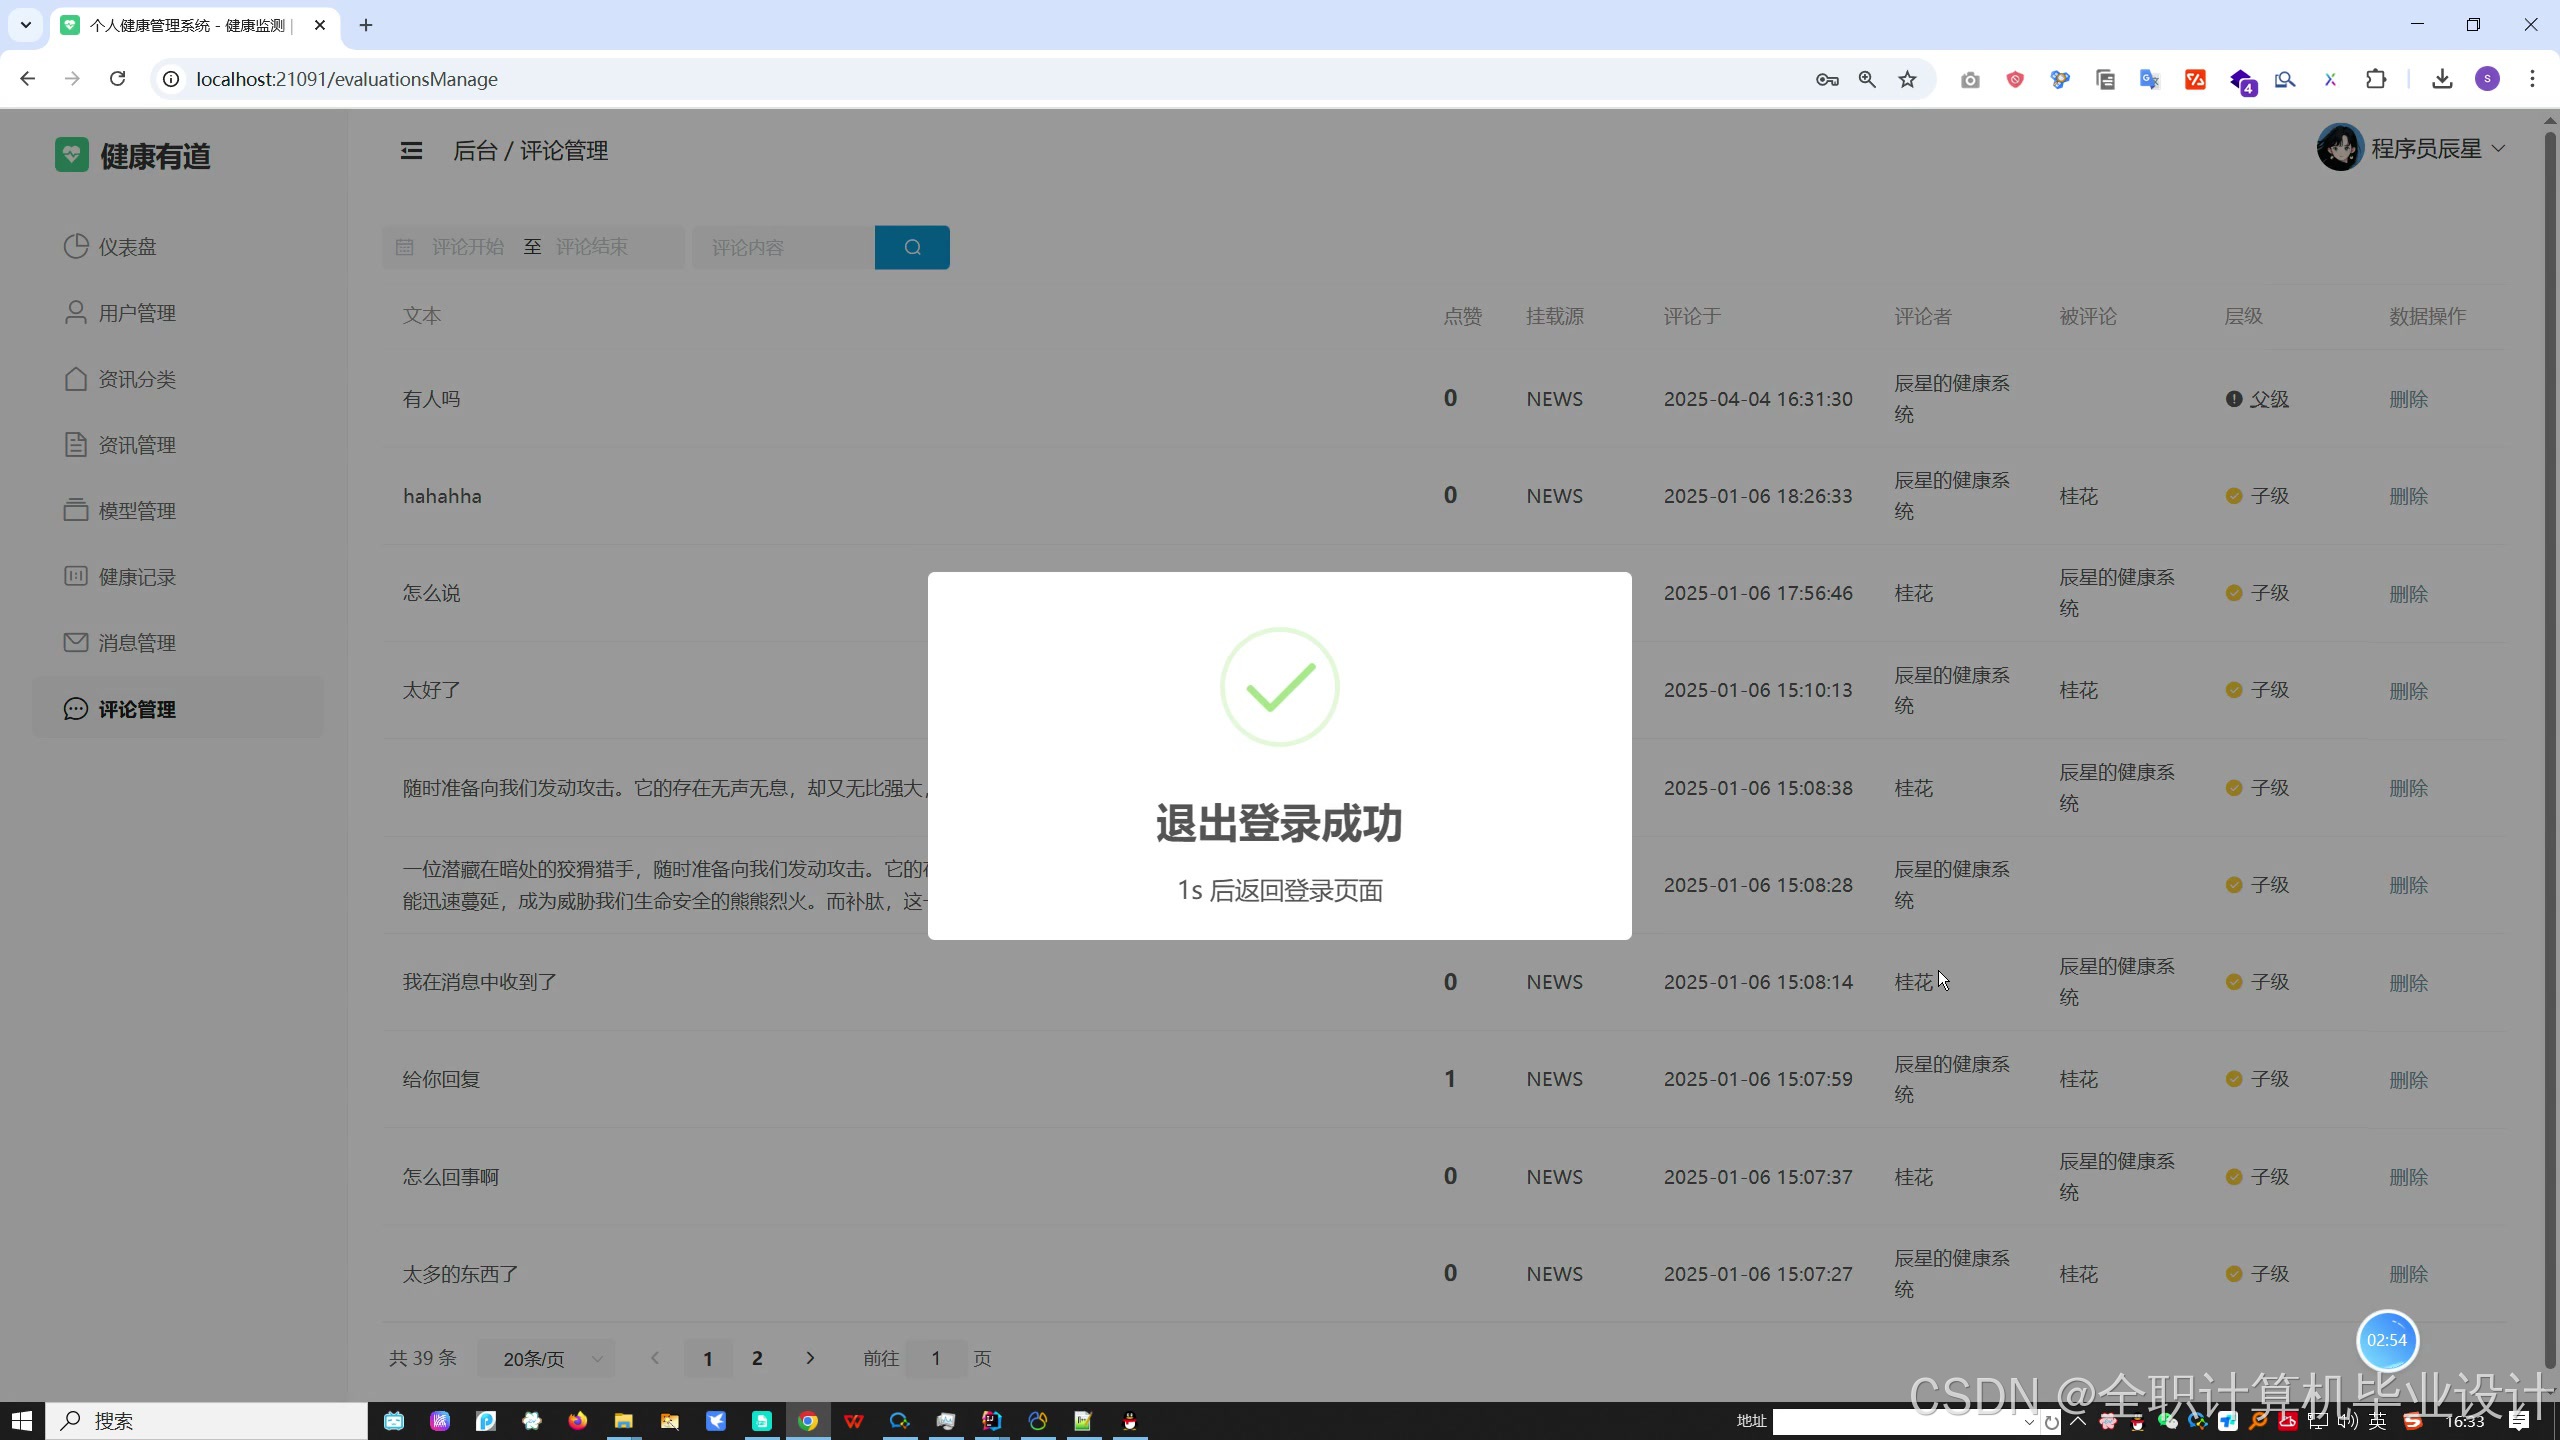
Task: Open the Windows Start menu
Action: click(22, 1420)
